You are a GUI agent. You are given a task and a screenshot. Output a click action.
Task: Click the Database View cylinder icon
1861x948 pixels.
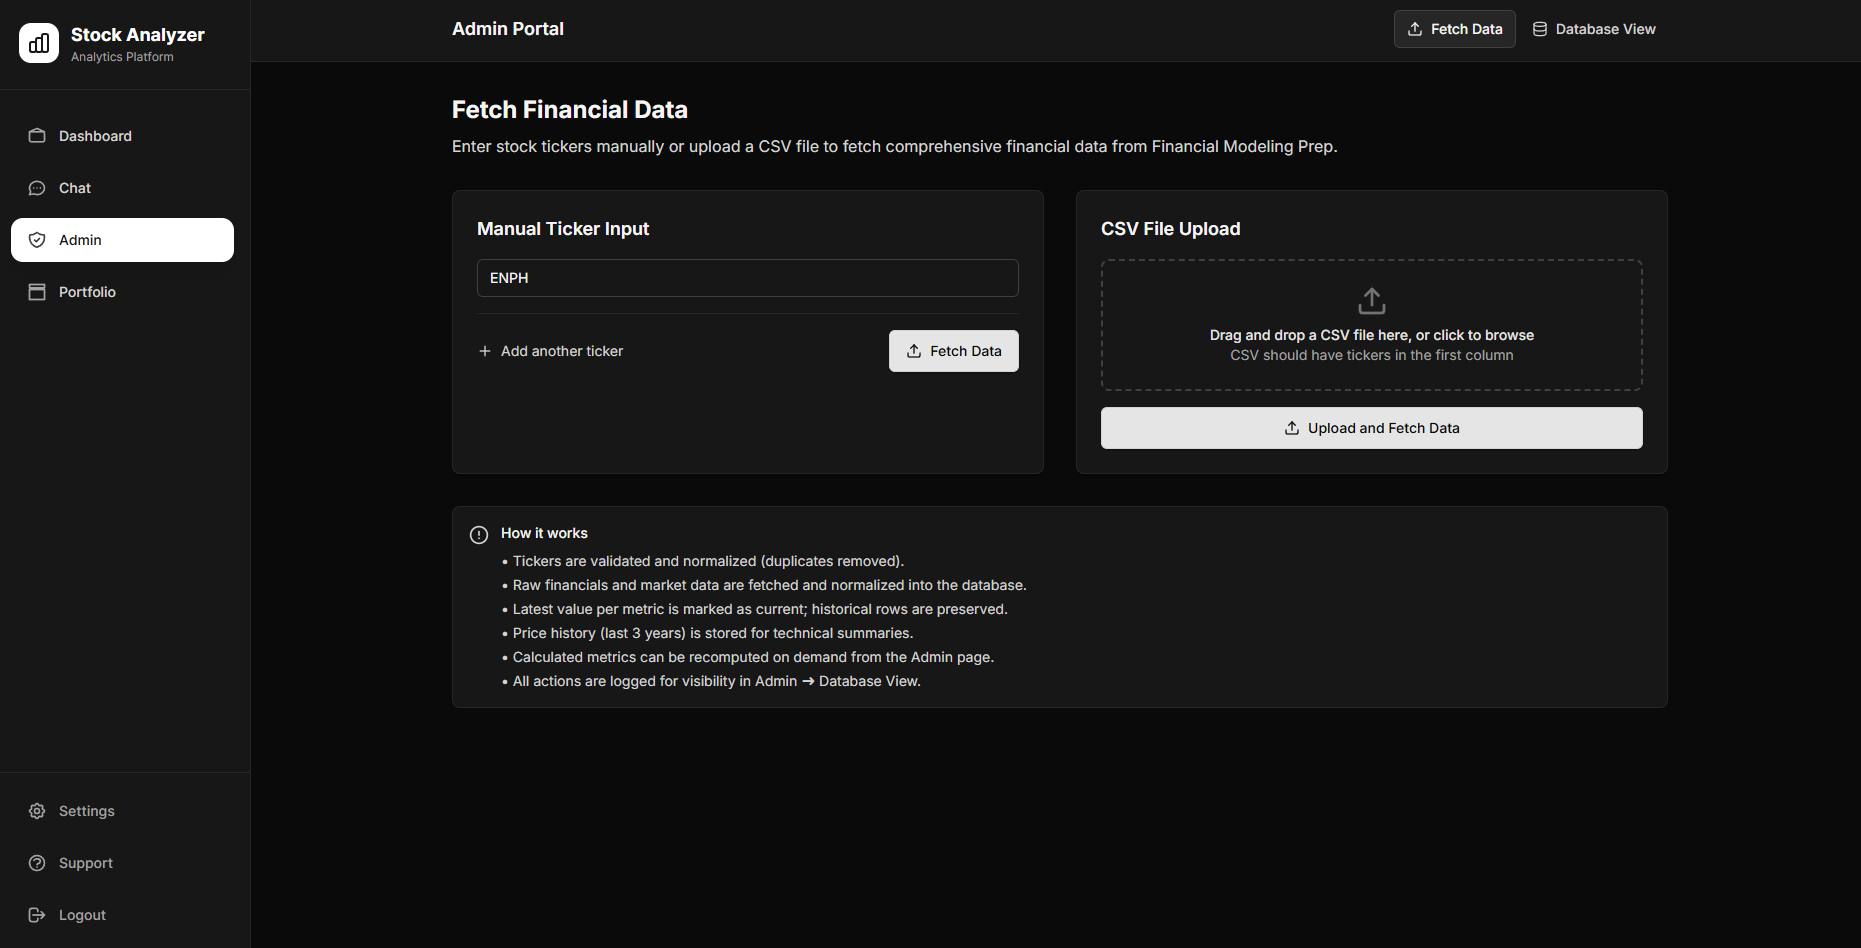[1538, 29]
